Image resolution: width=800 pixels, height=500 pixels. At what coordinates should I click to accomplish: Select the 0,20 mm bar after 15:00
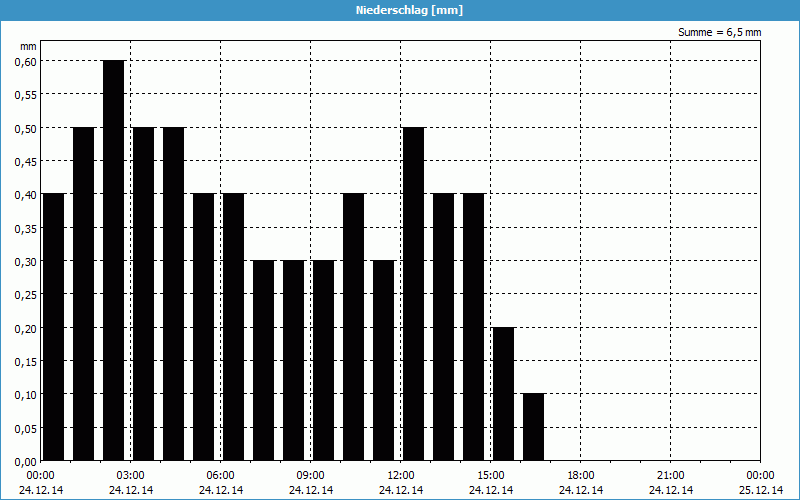point(503,393)
